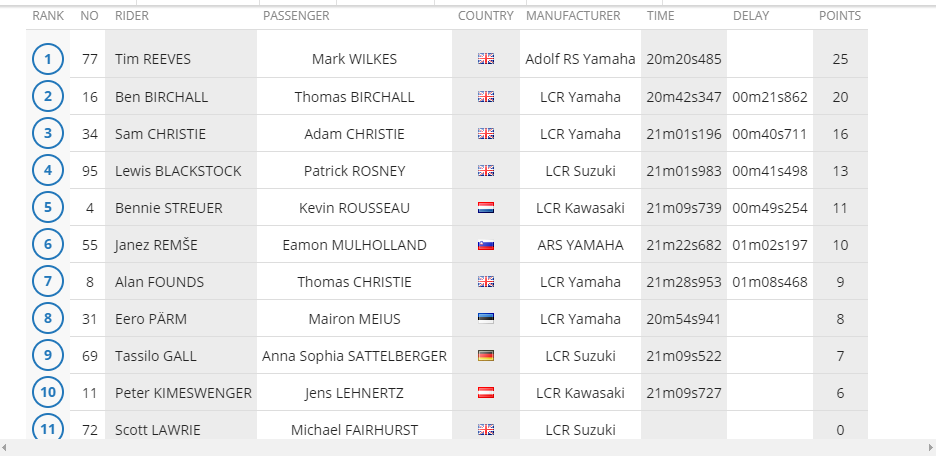The width and height of the screenshot is (936, 459).
Task: Click the Austrian flag for Peter KIMESWENGER
Action: coord(486,393)
